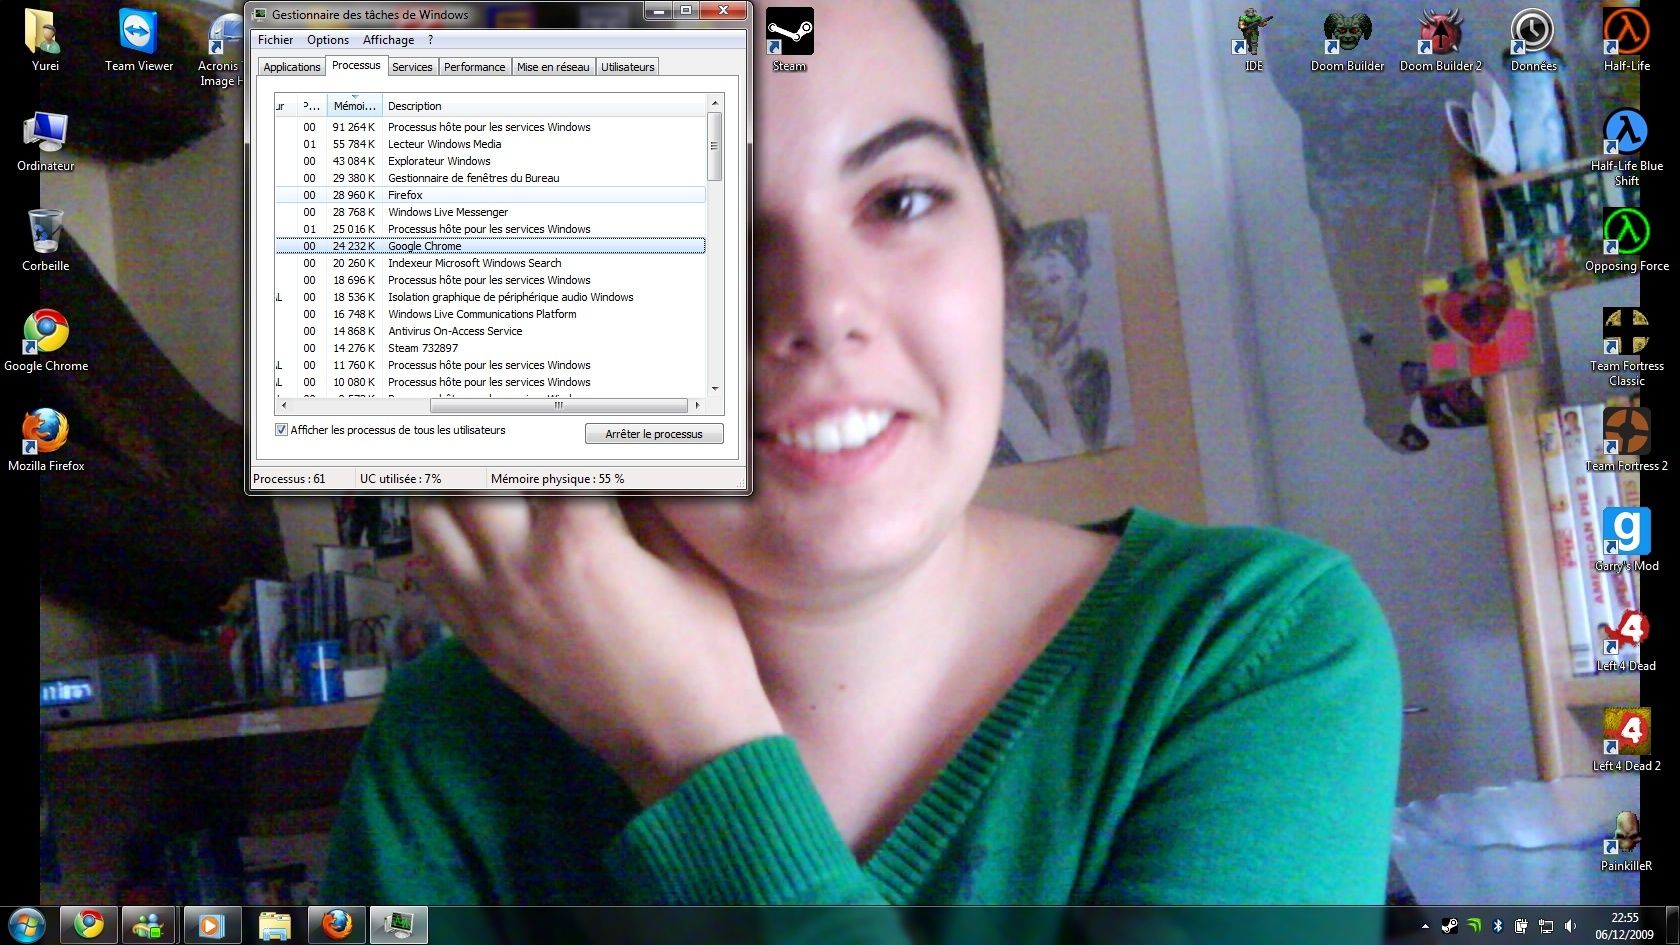Open the Steam desktop shortcut

click(x=789, y=40)
